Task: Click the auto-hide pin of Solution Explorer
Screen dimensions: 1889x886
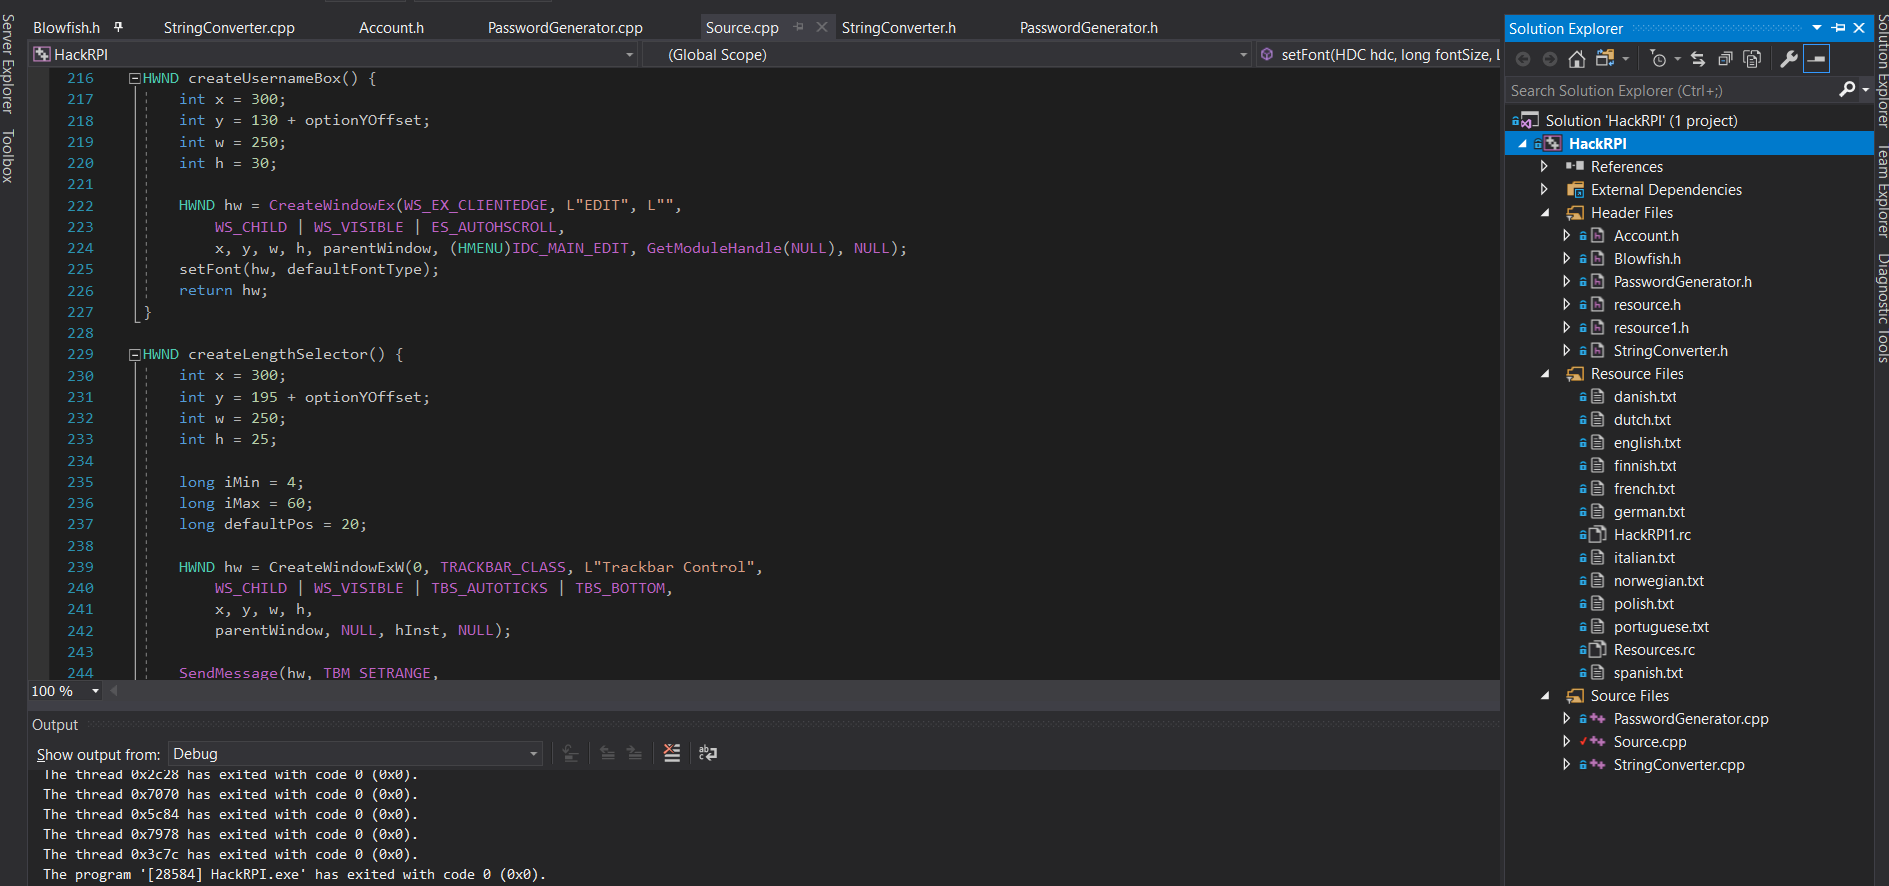Action: tap(1839, 28)
